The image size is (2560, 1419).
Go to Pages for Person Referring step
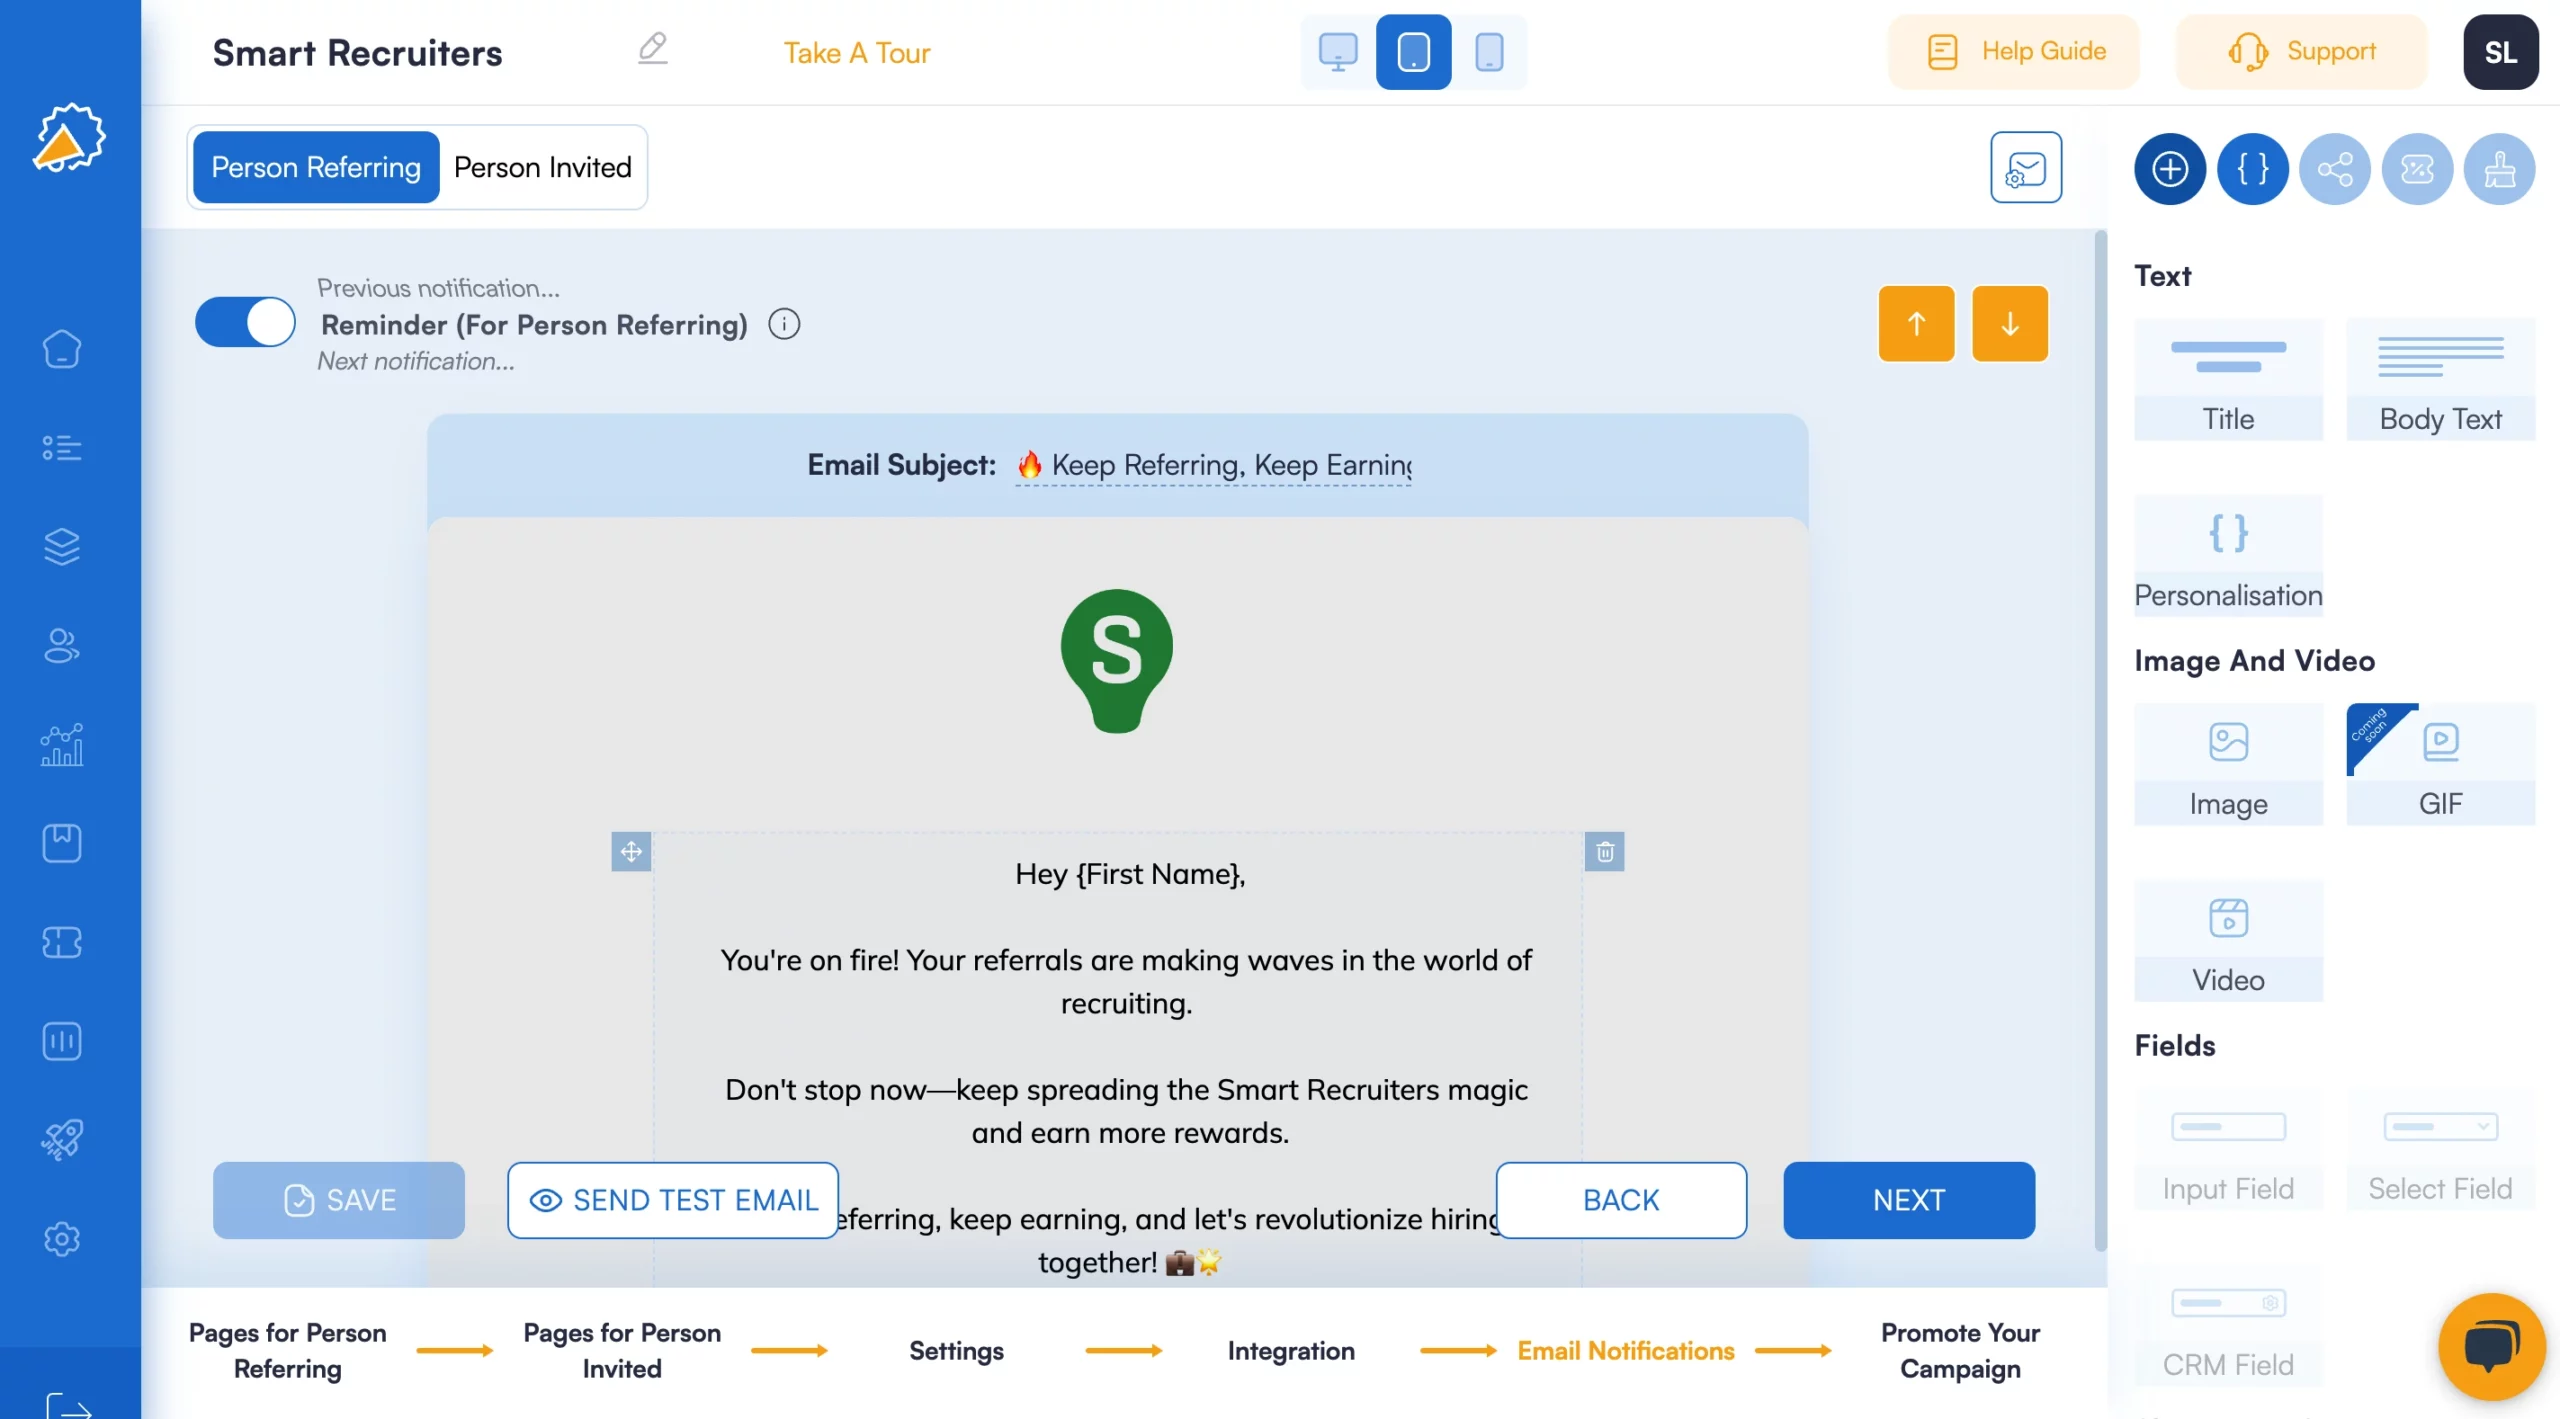point(288,1350)
